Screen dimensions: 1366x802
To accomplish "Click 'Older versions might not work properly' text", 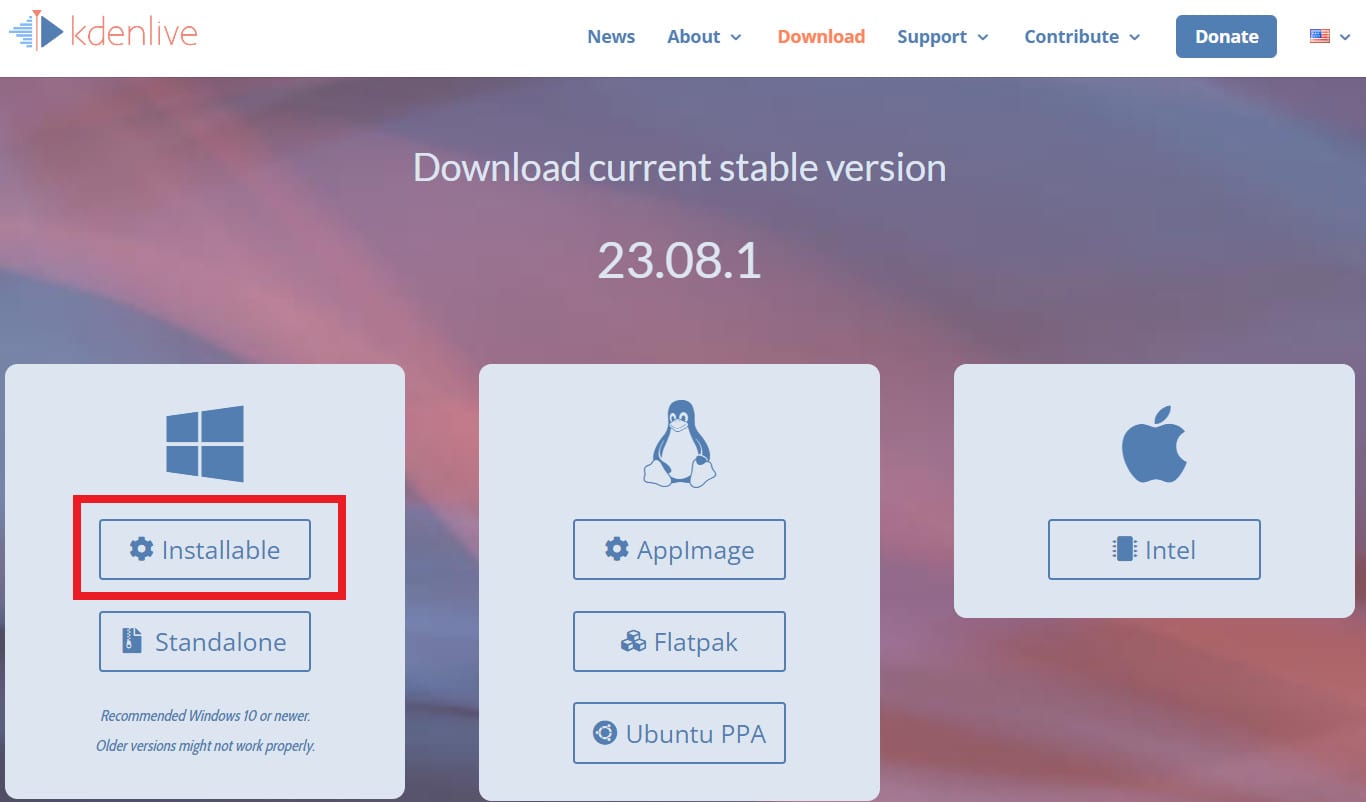I will (205, 746).
